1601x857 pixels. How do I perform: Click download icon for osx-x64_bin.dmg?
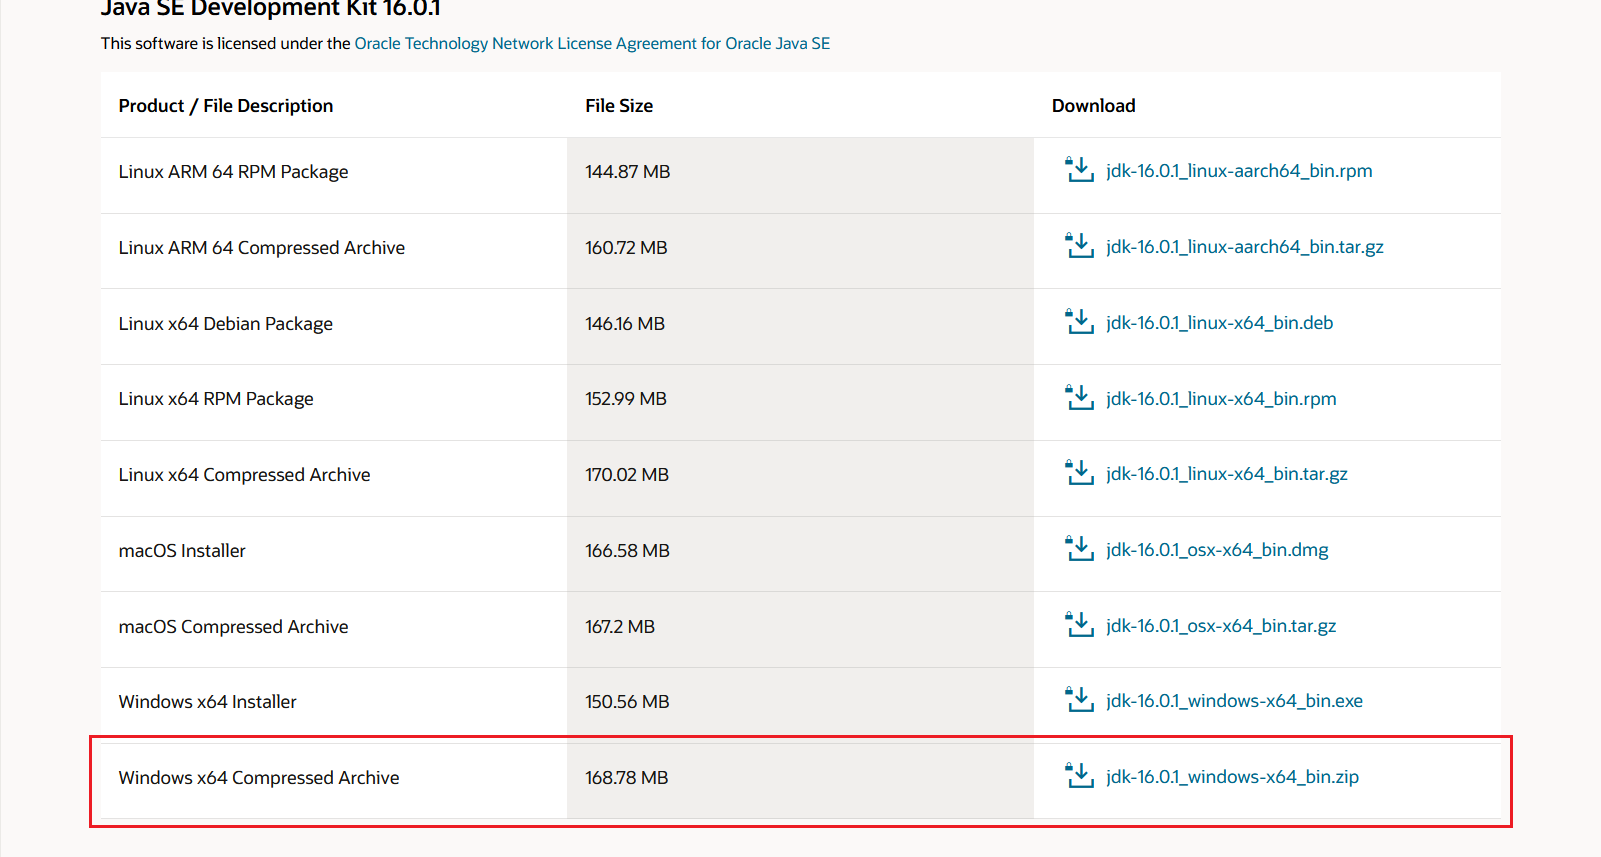[x=1079, y=549]
